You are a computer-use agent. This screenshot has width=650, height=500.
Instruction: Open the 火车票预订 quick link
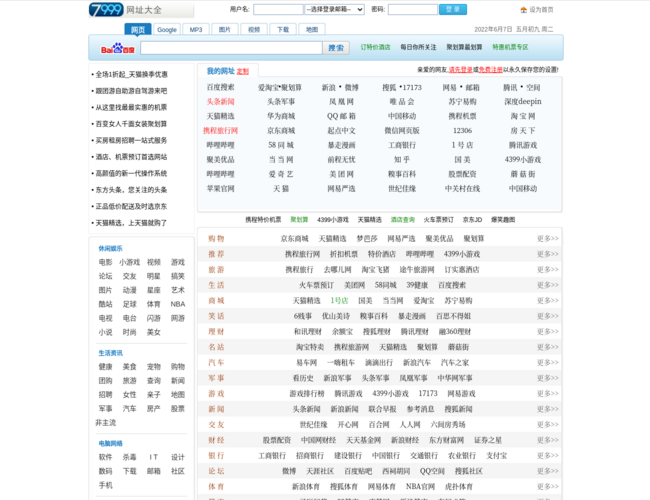pyautogui.click(x=438, y=220)
